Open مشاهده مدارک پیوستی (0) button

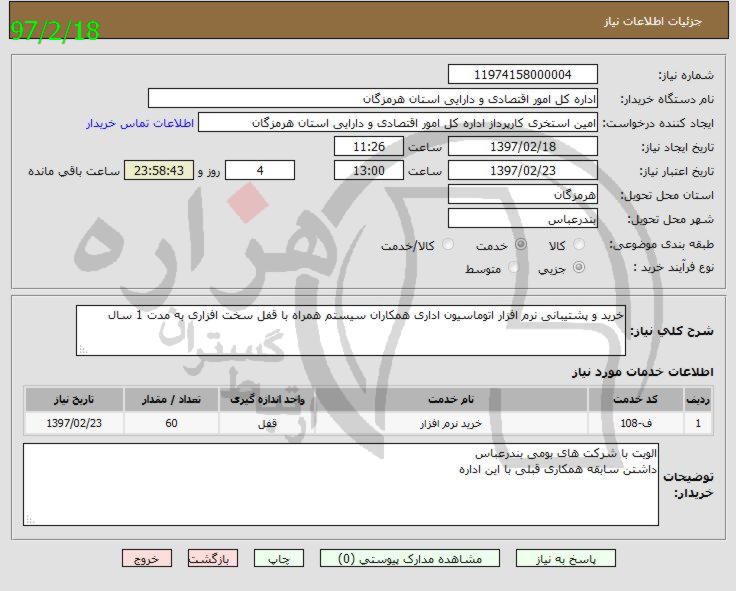(x=410, y=559)
